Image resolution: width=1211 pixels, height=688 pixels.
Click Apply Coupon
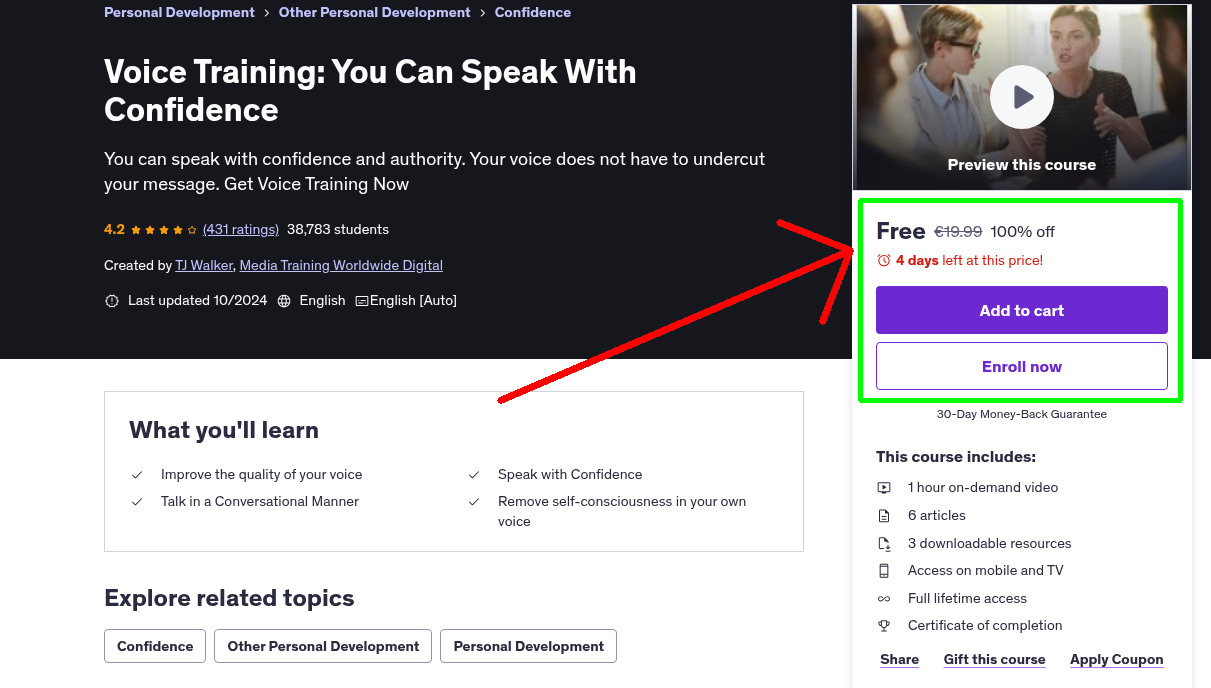tap(1117, 660)
